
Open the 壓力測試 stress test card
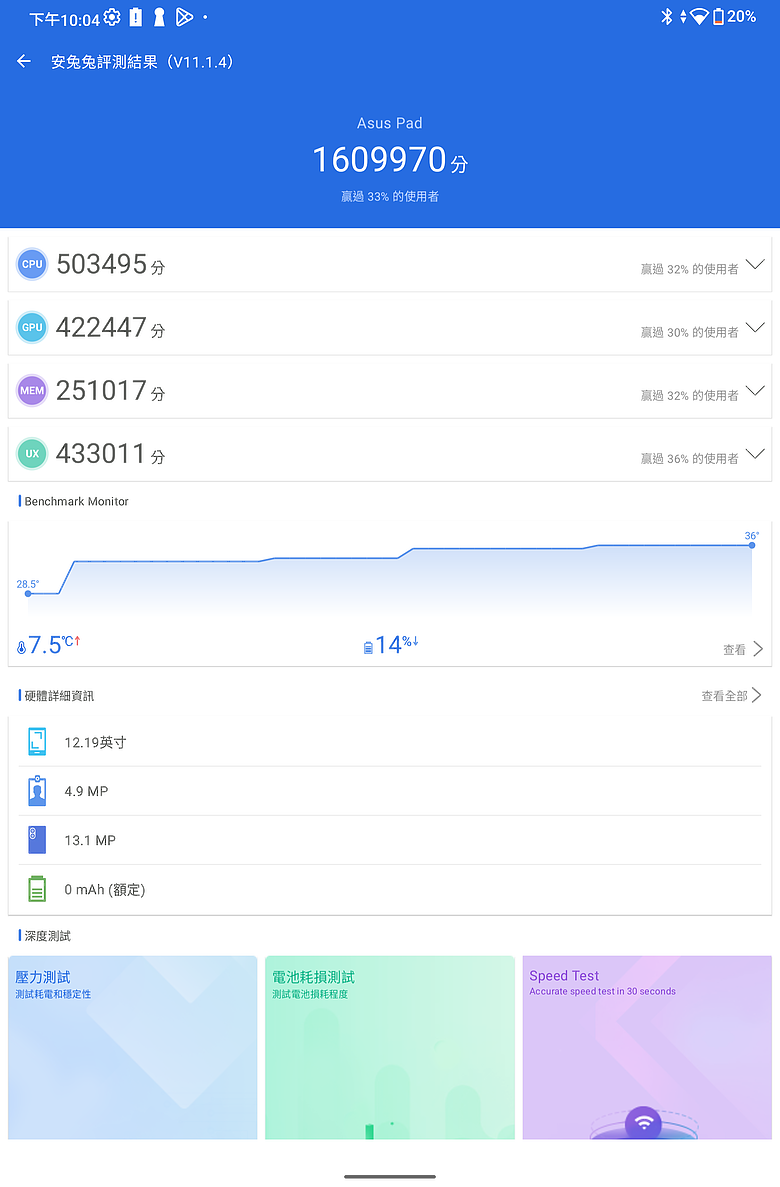[133, 1048]
